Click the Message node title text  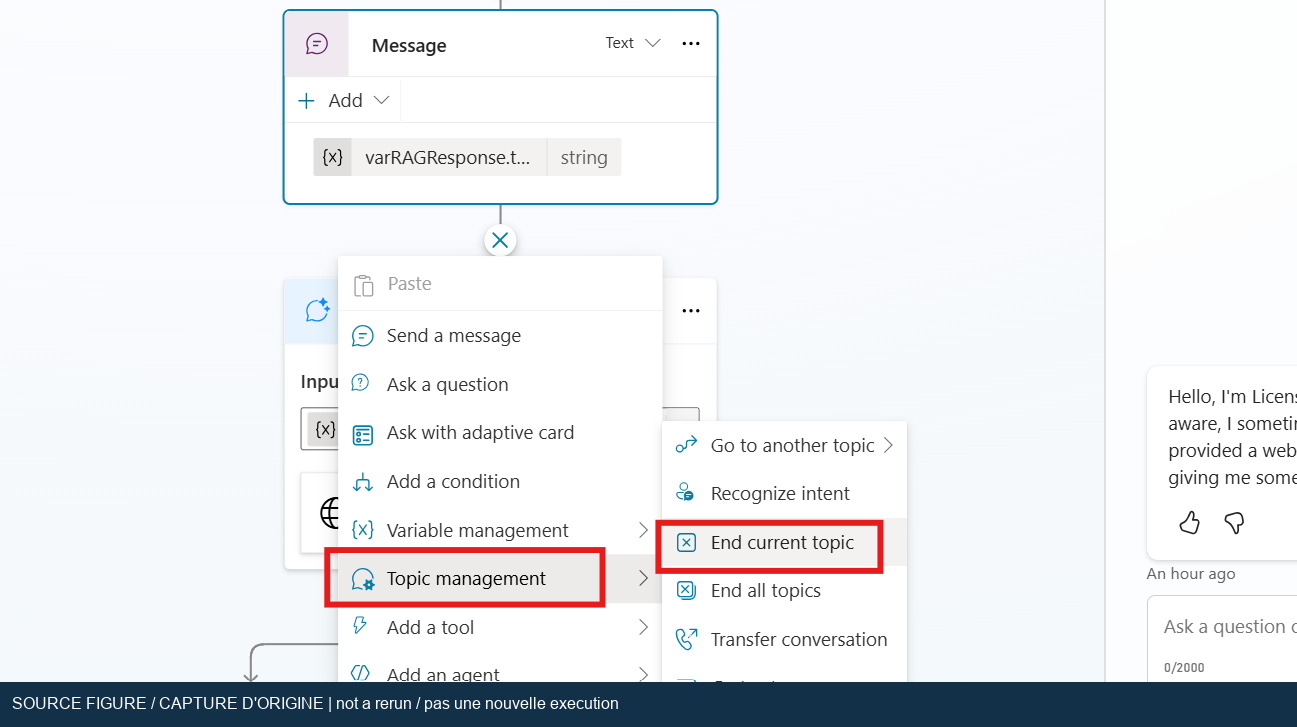click(409, 45)
